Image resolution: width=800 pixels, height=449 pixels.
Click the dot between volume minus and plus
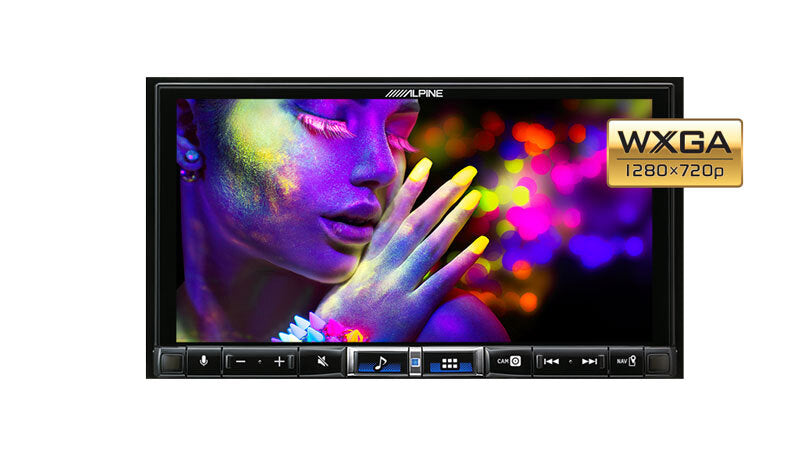[x=260, y=361]
